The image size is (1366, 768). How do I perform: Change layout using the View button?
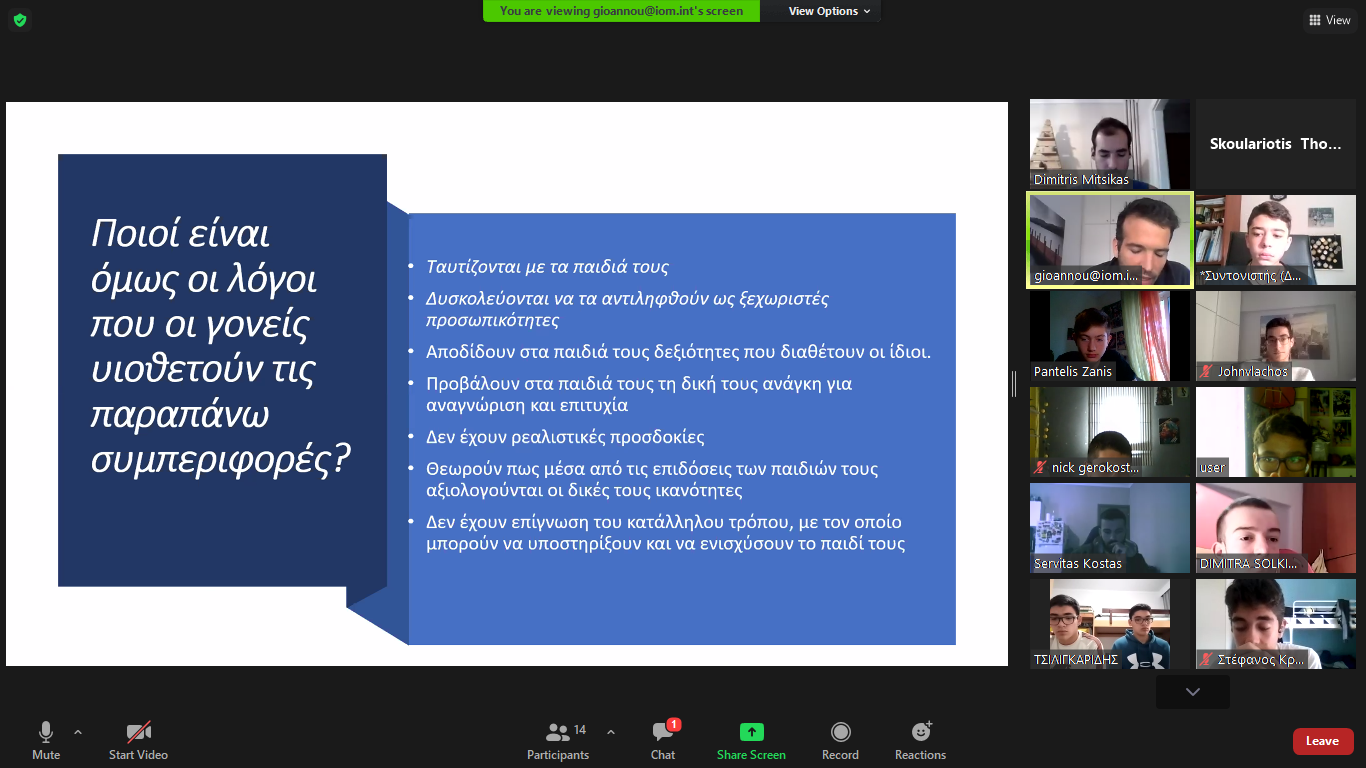pyautogui.click(x=1329, y=20)
